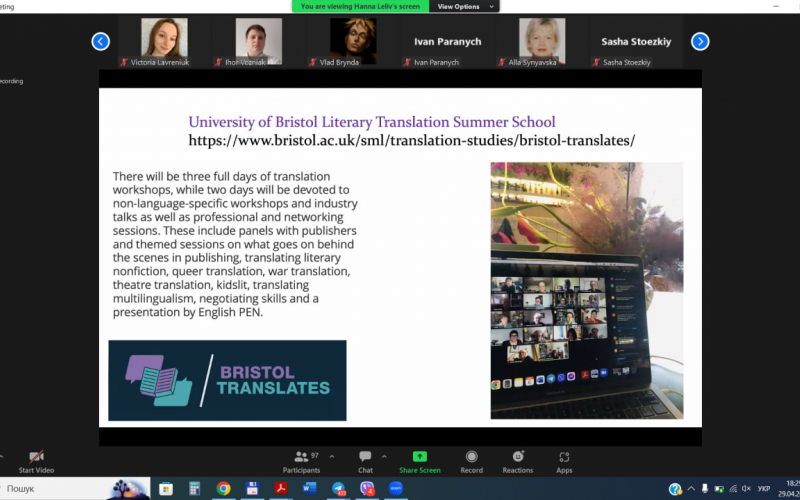Open the Zoom Apps panel
The height and width of the screenshot is (500, 800).
[564, 462]
